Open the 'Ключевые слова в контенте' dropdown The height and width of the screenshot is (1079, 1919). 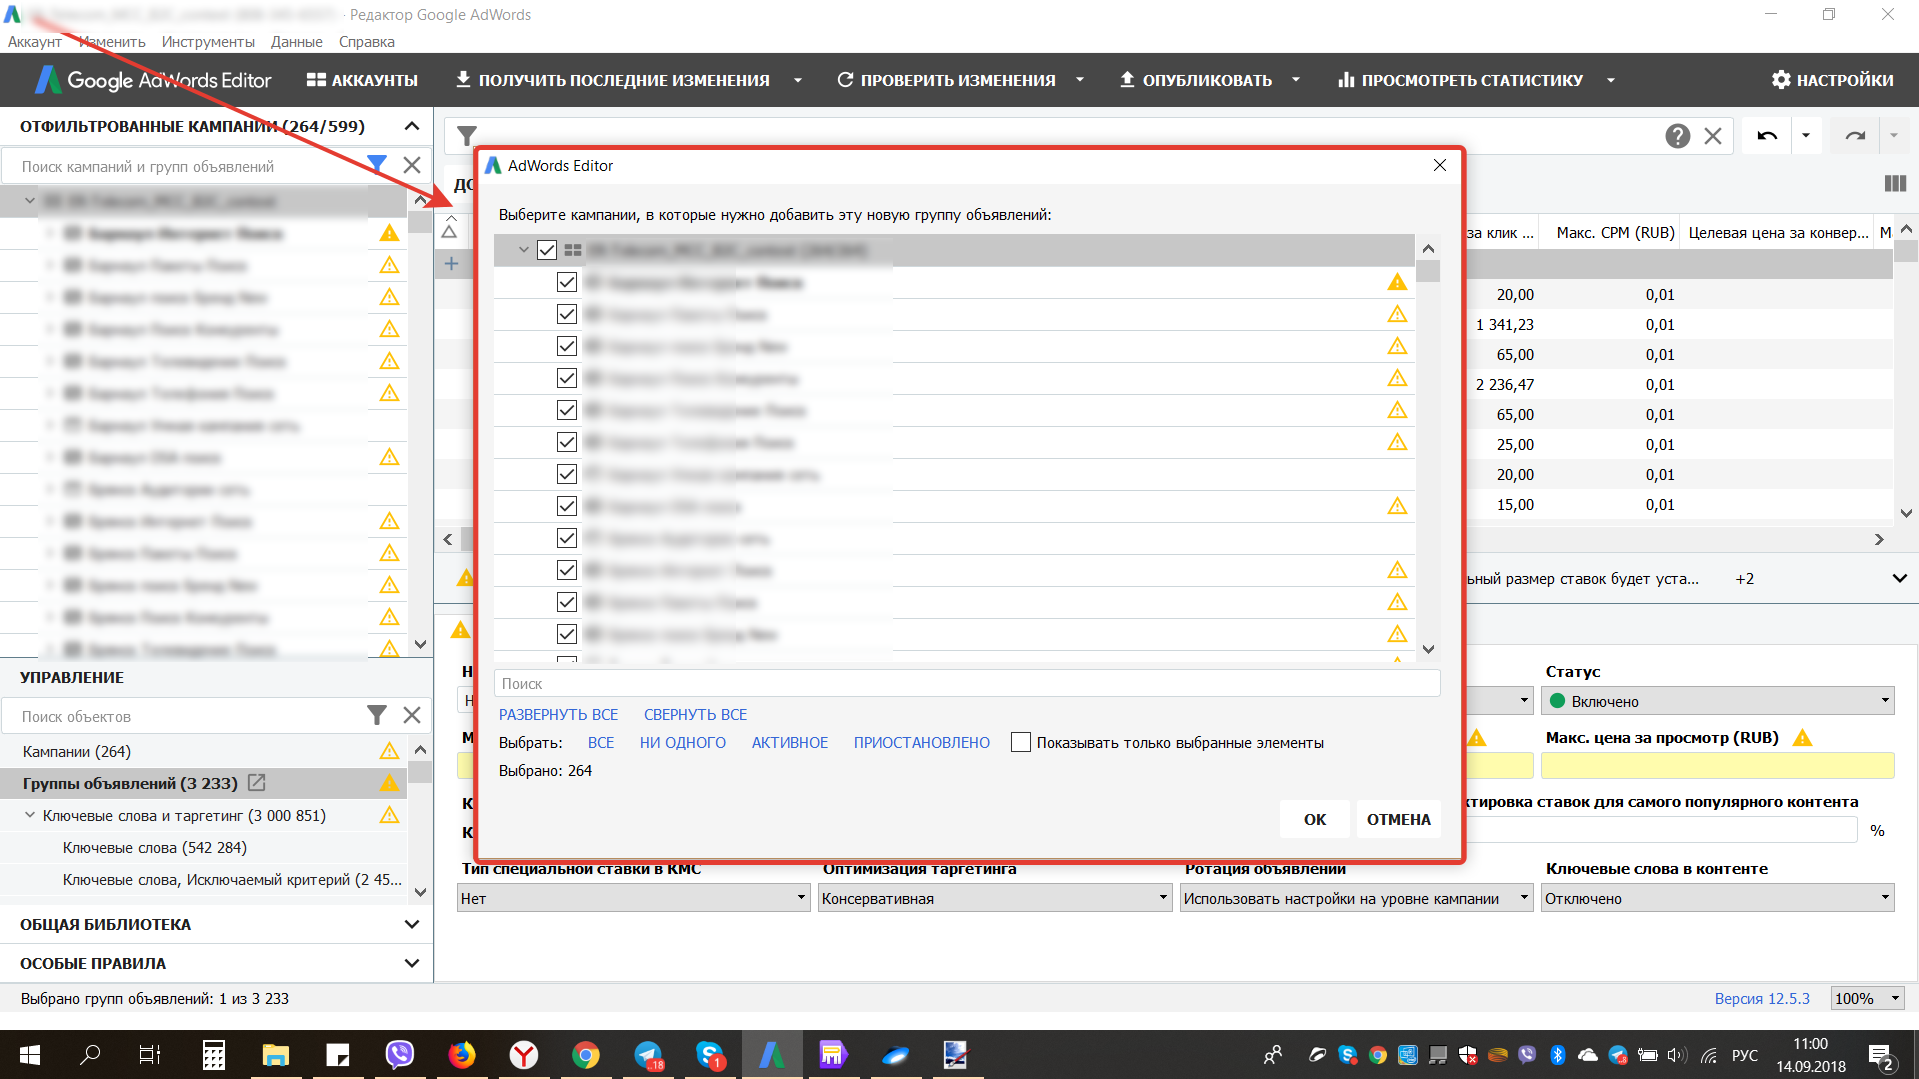coord(1718,898)
